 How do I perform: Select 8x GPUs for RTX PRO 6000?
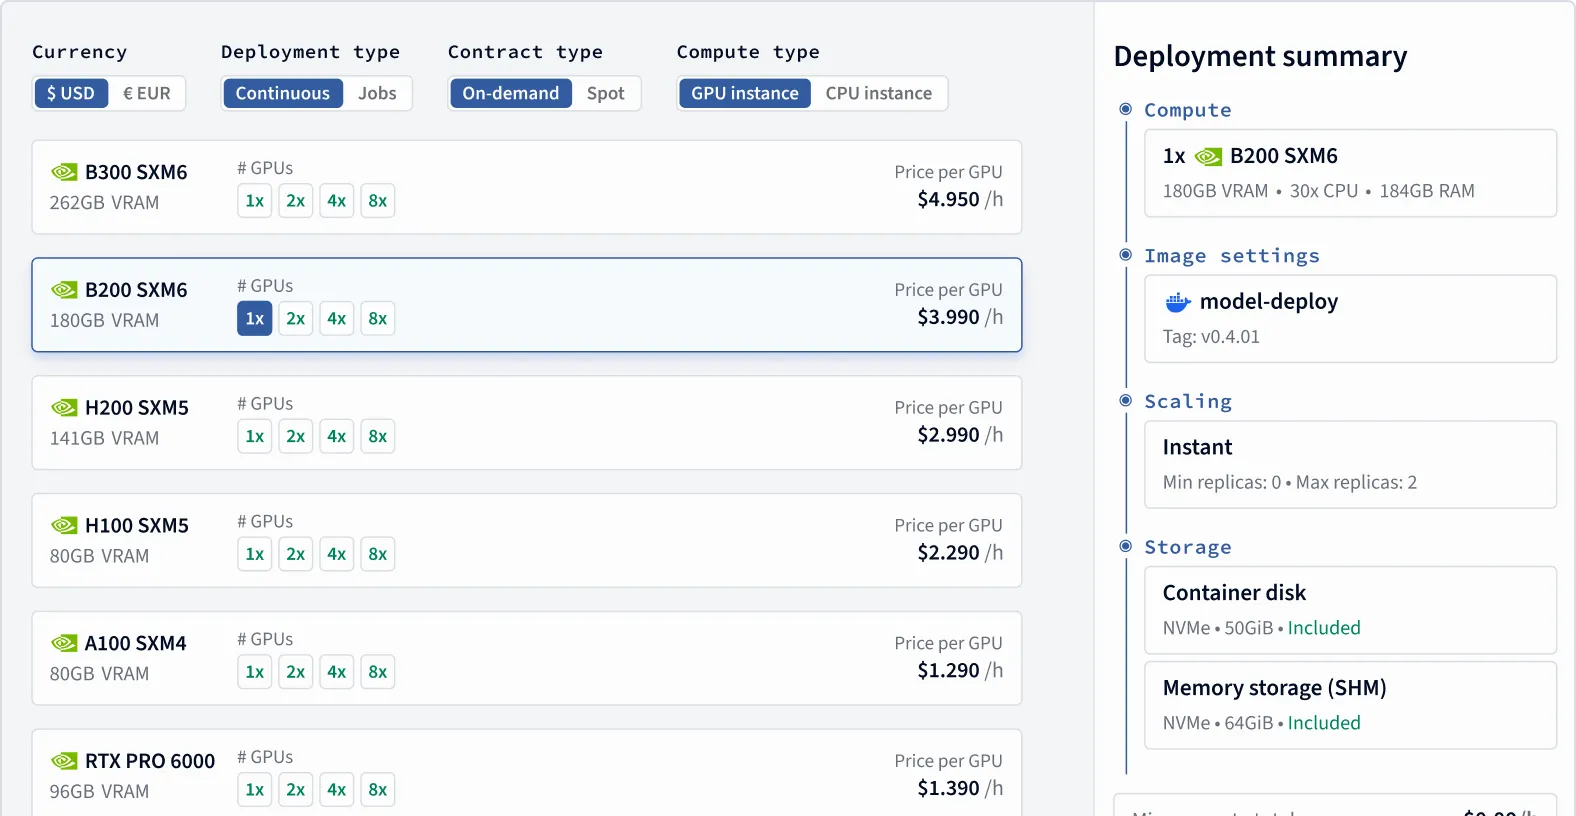(x=378, y=790)
